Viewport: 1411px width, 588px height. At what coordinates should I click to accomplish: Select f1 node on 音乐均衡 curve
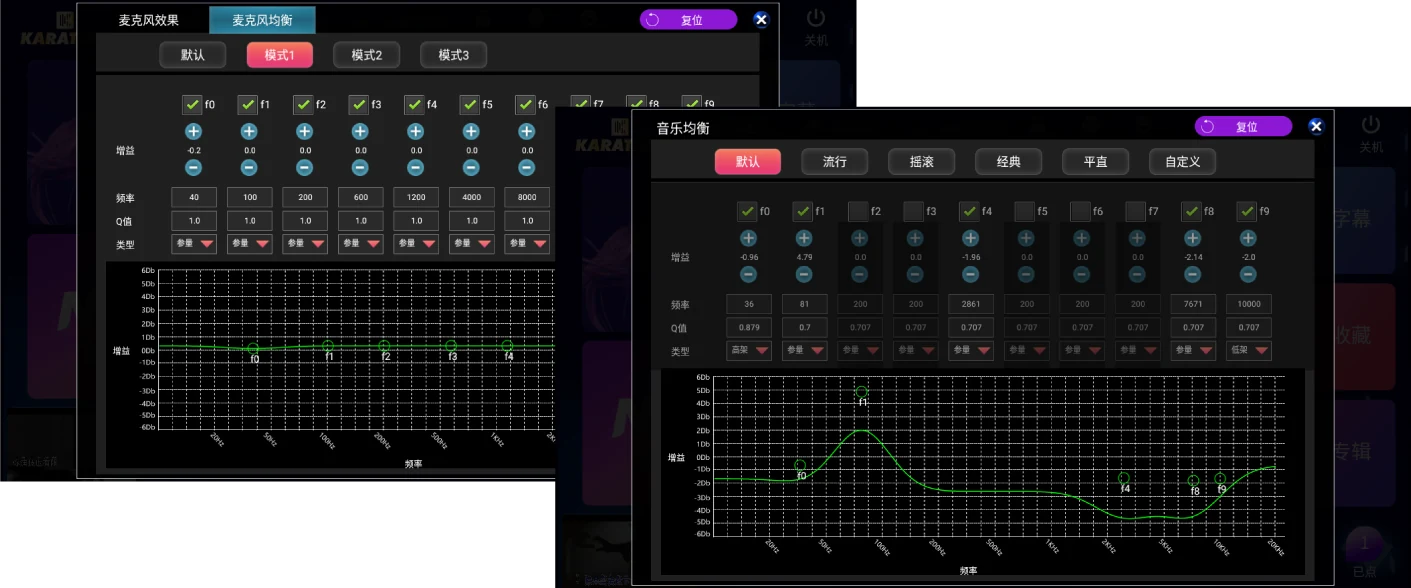[x=862, y=392]
